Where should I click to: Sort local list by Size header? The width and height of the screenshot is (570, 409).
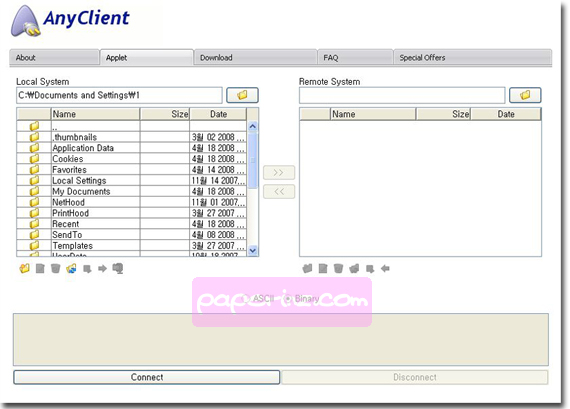(x=165, y=114)
